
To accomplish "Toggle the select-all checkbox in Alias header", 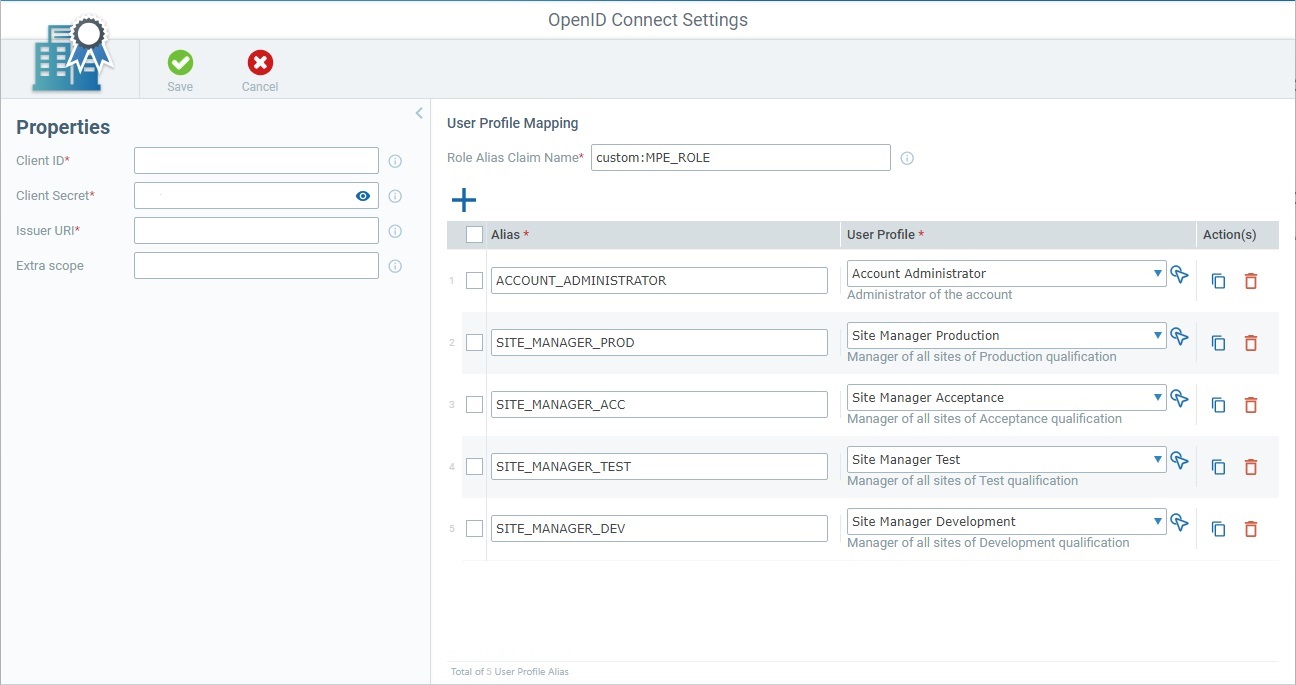I will 475,235.
